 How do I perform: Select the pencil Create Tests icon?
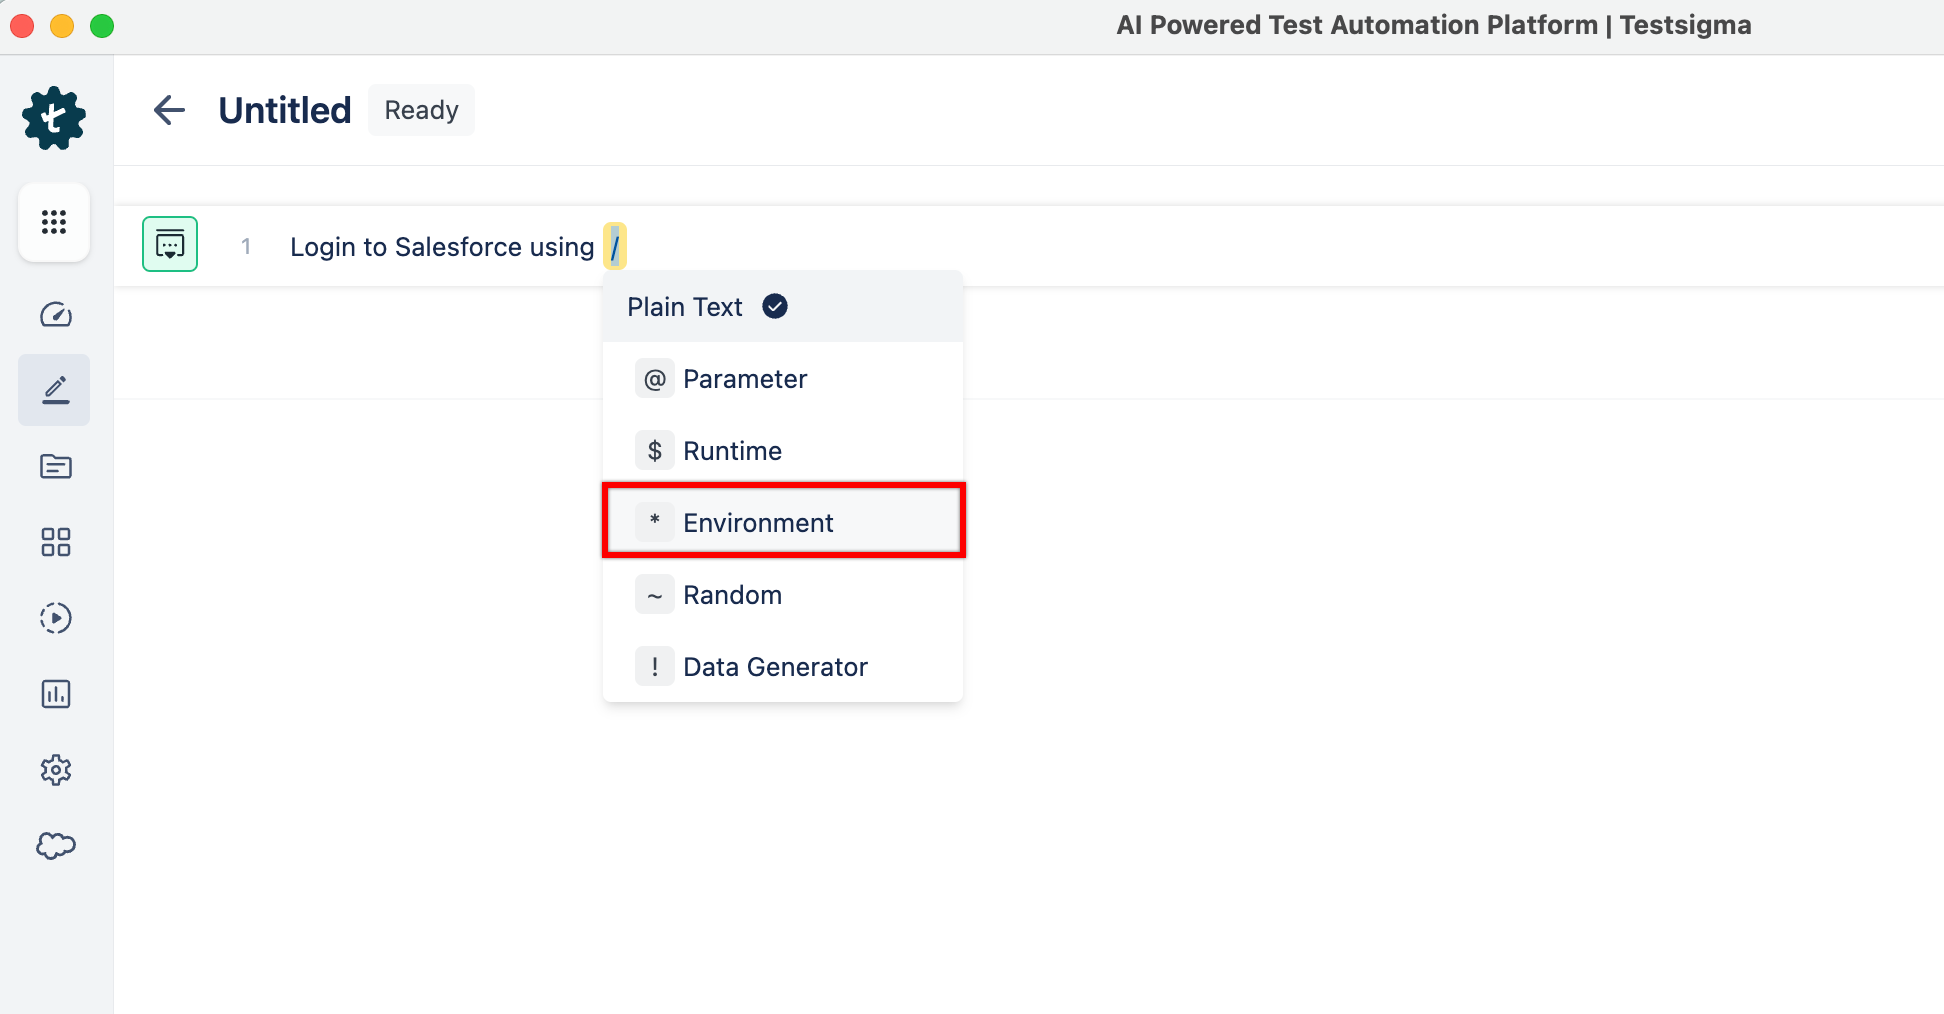pos(55,390)
